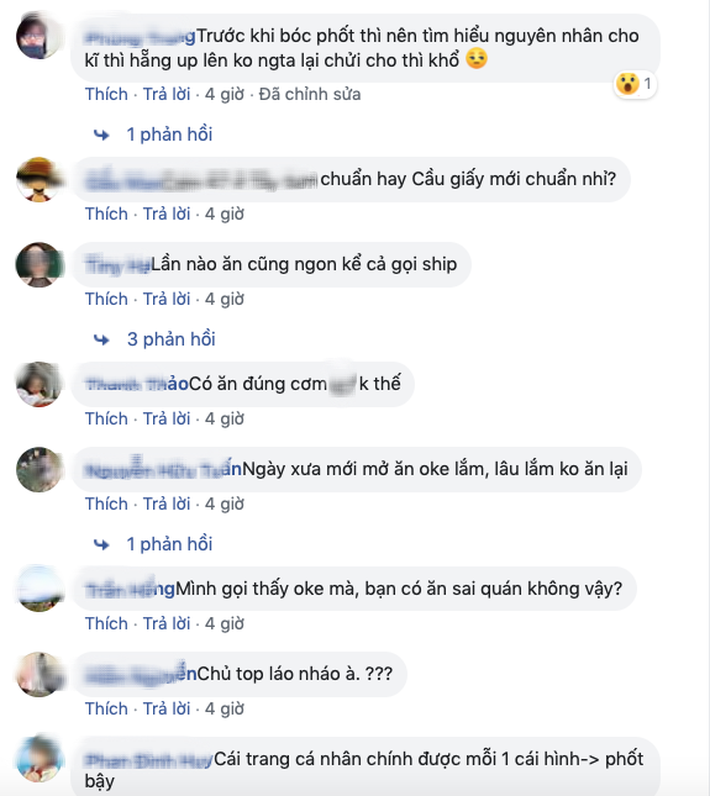Click the wow reaction emoji on first comment
The width and height of the screenshot is (710, 796).
tap(628, 84)
